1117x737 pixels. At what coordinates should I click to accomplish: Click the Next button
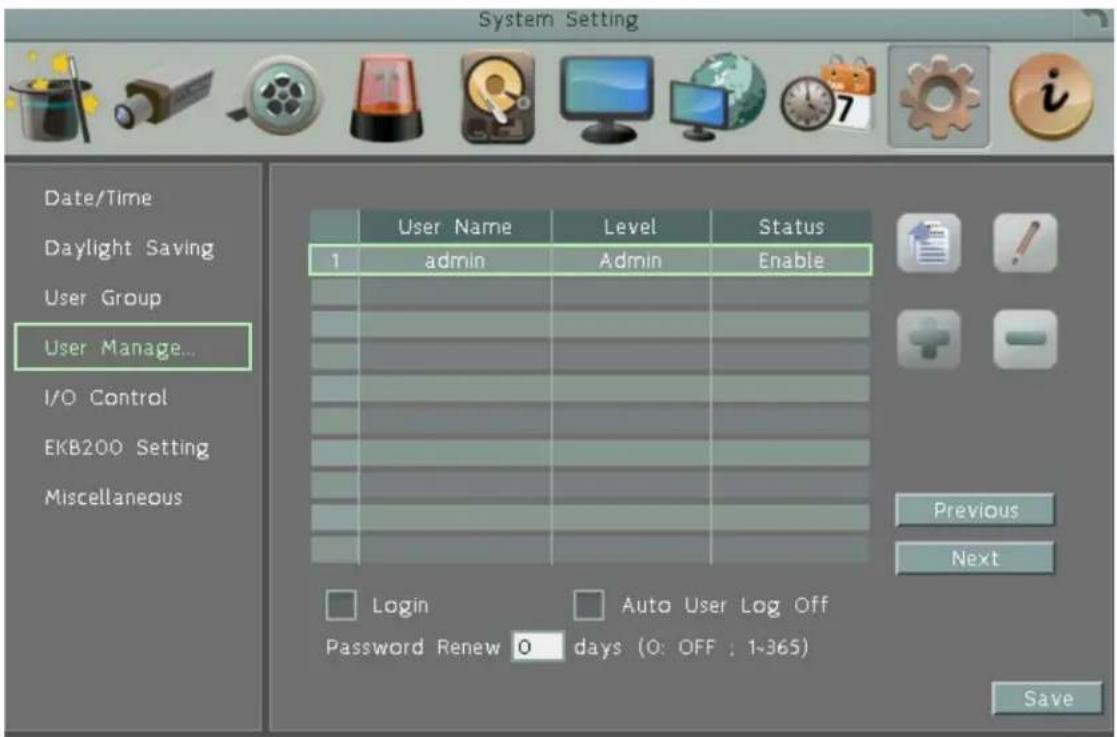(975, 558)
